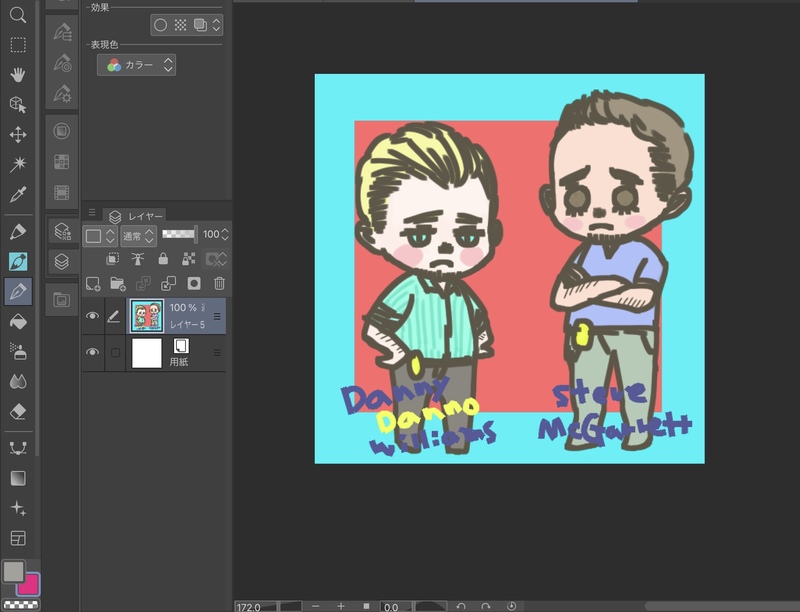Pick the pink sub color swatch
800x612 pixels.
31,586
